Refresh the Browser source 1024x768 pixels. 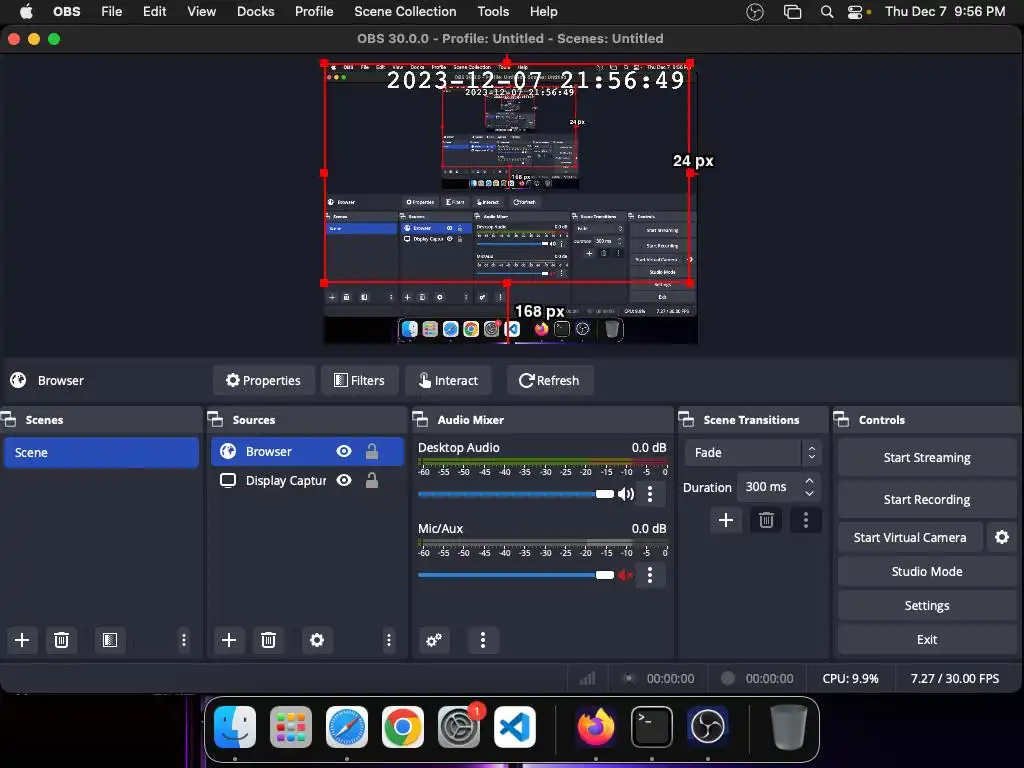(x=550, y=380)
